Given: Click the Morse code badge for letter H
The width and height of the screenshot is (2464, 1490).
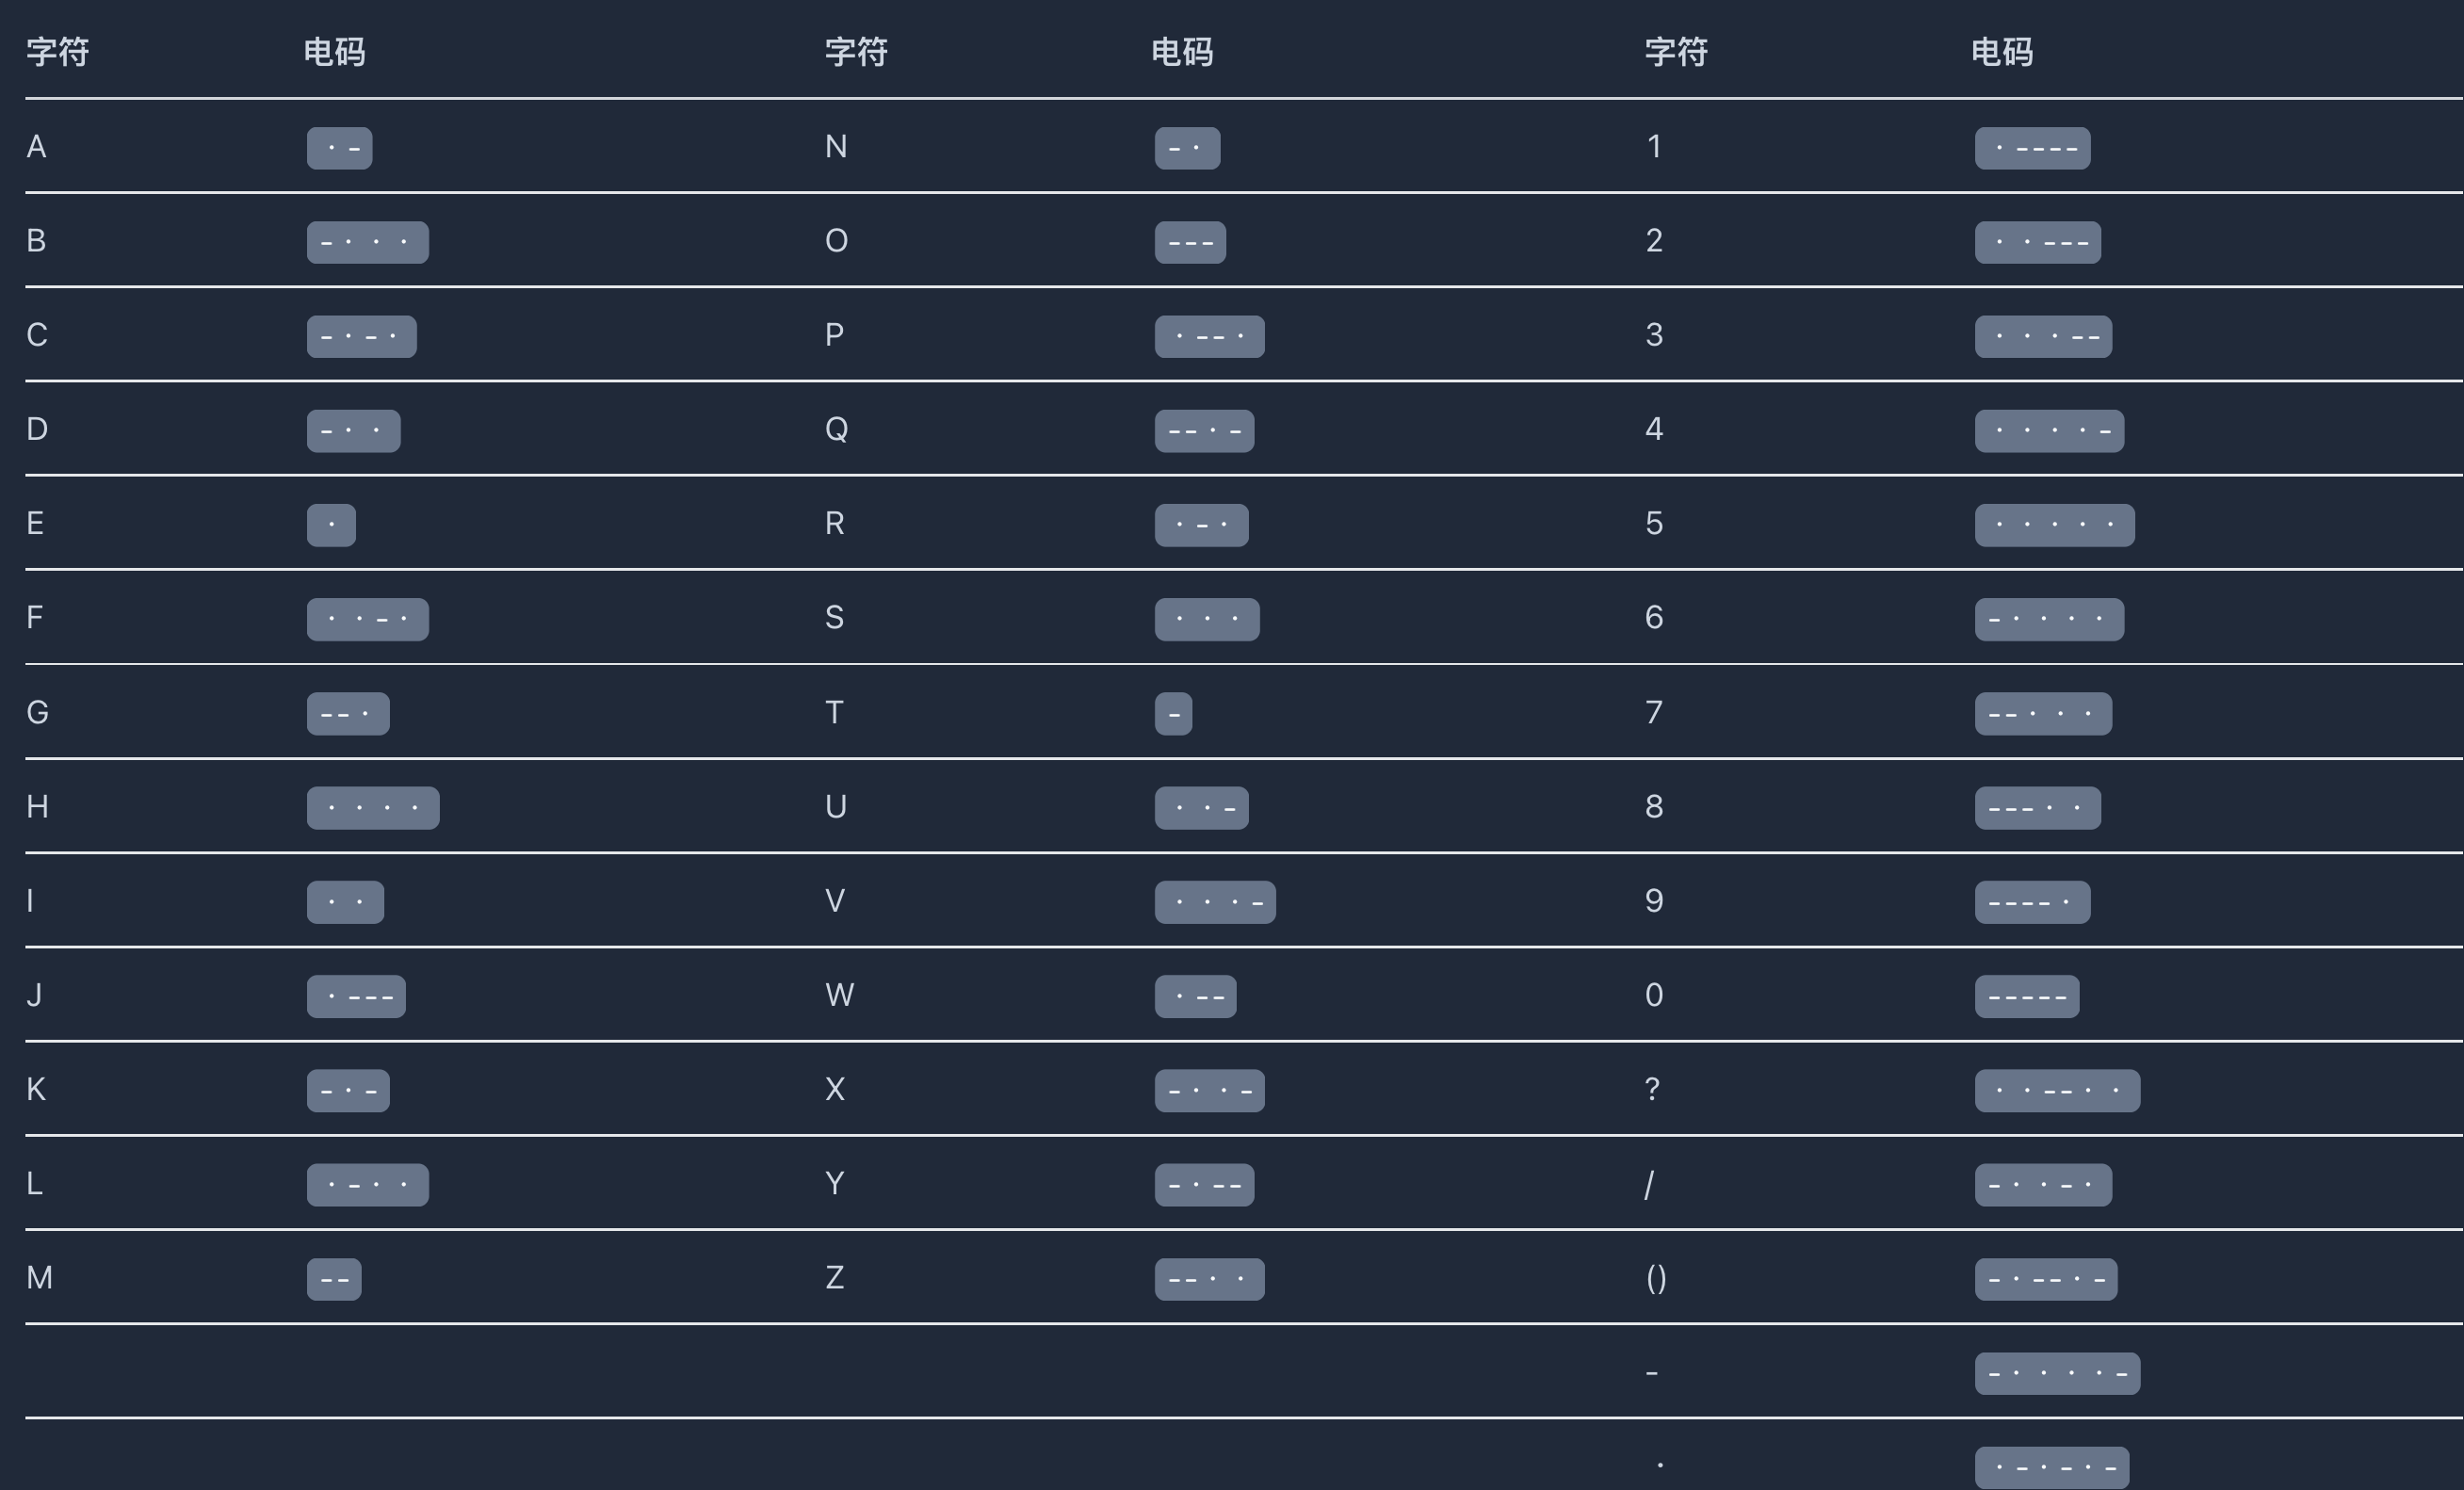Looking at the screenshot, I should (x=372, y=808).
